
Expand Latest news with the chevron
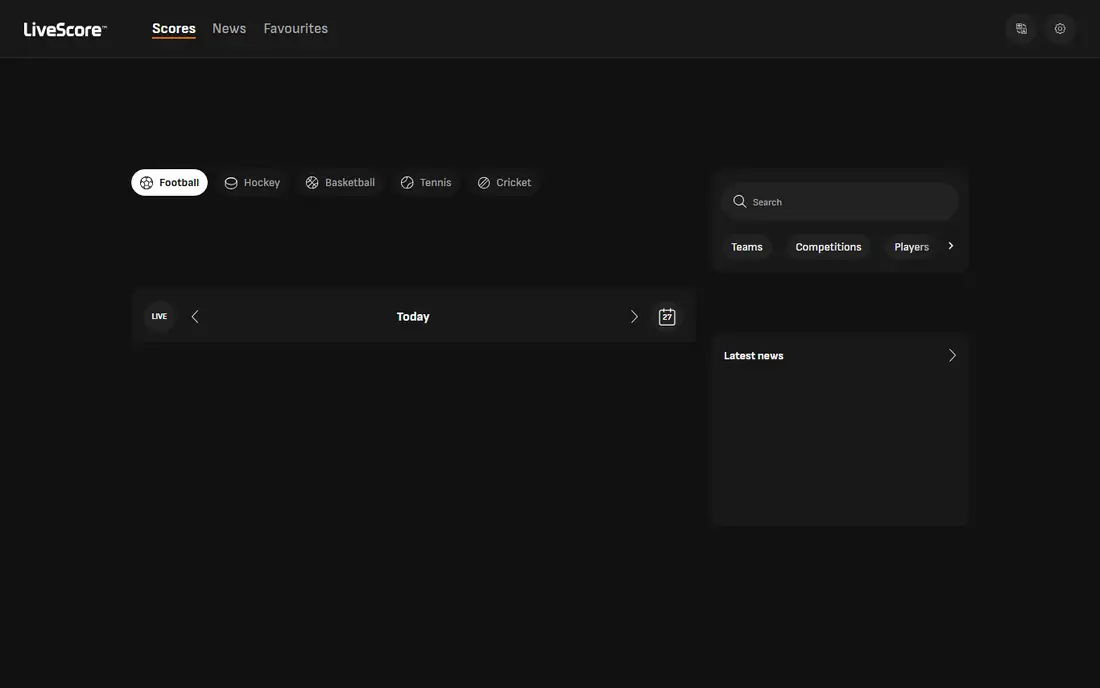click(952, 356)
